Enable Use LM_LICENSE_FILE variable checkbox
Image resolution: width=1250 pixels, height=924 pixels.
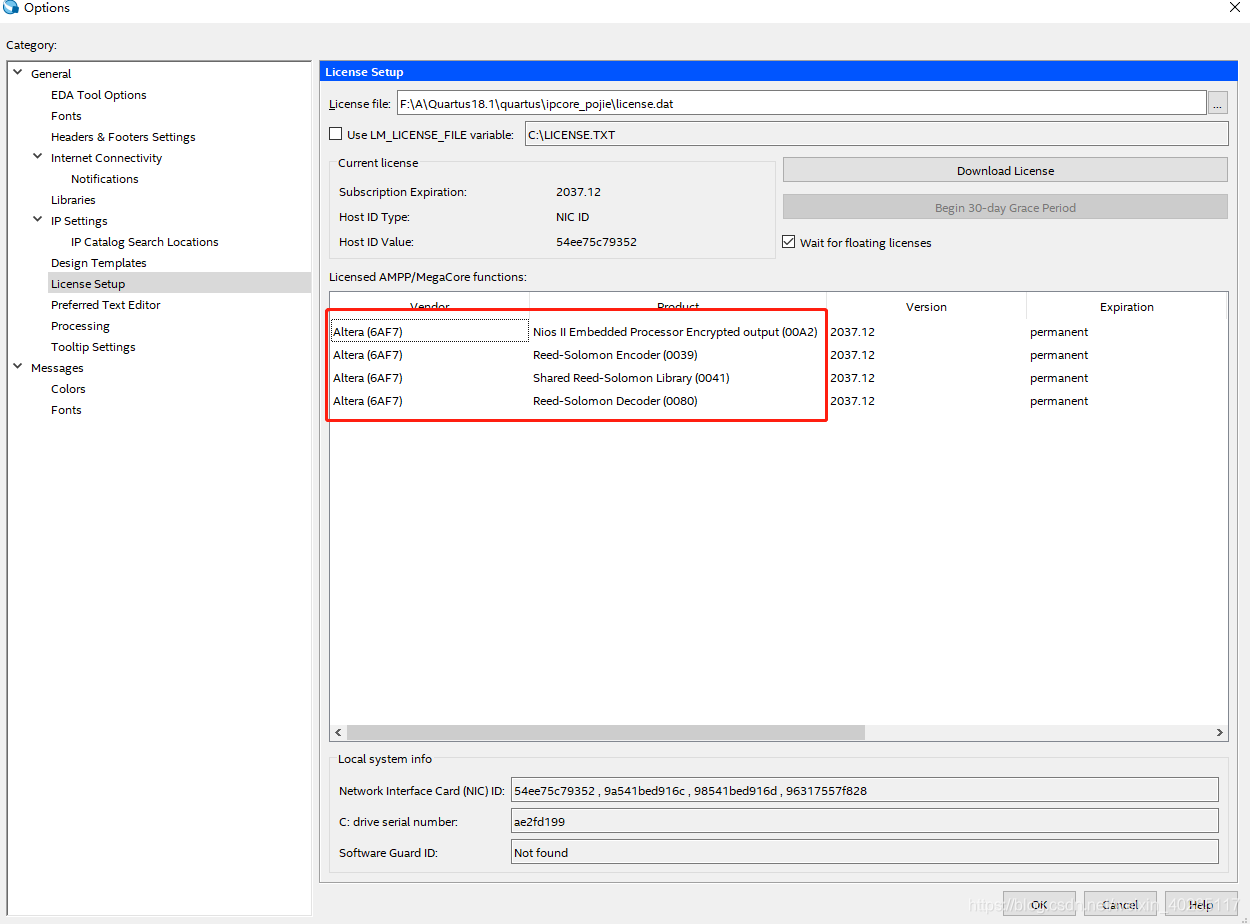[x=336, y=134]
